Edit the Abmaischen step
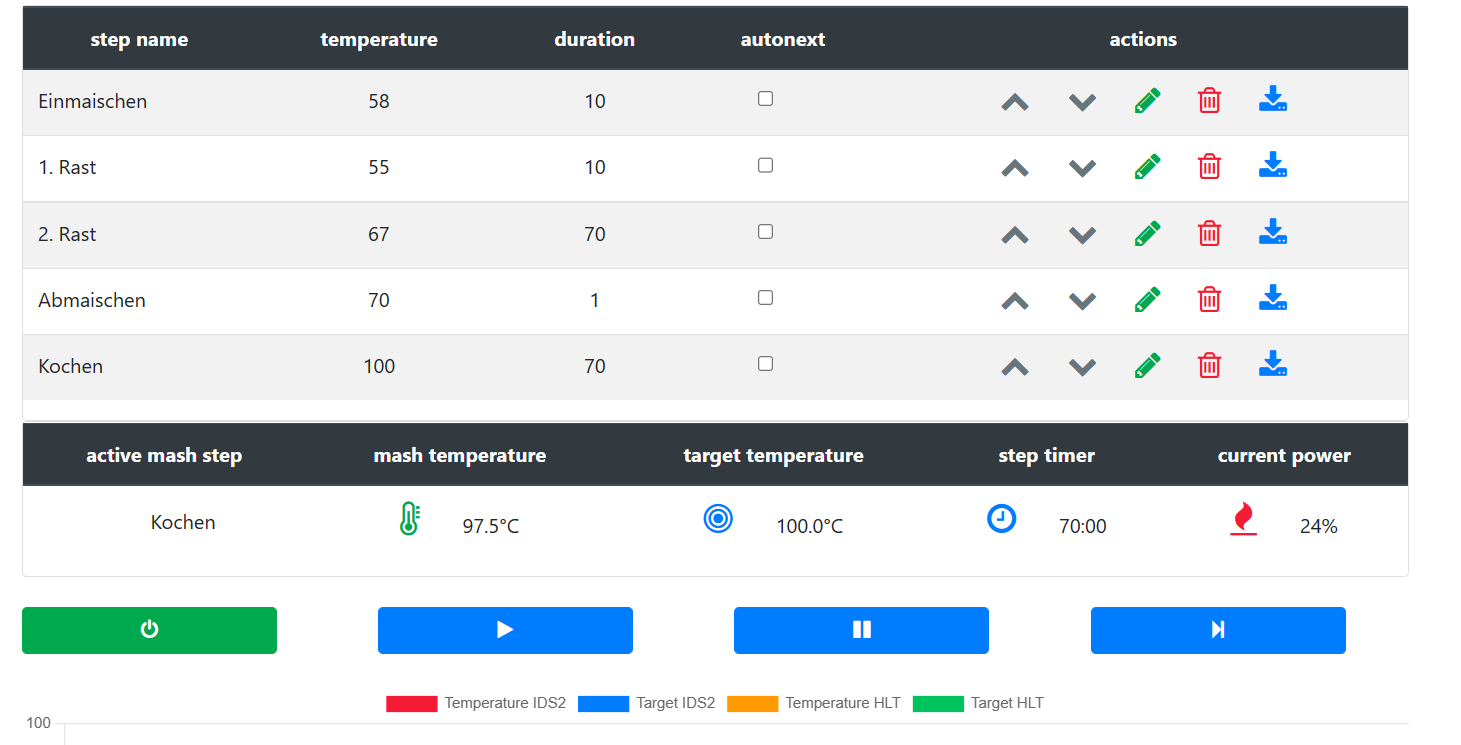This screenshot has height=745, width=1461. tap(1147, 299)
